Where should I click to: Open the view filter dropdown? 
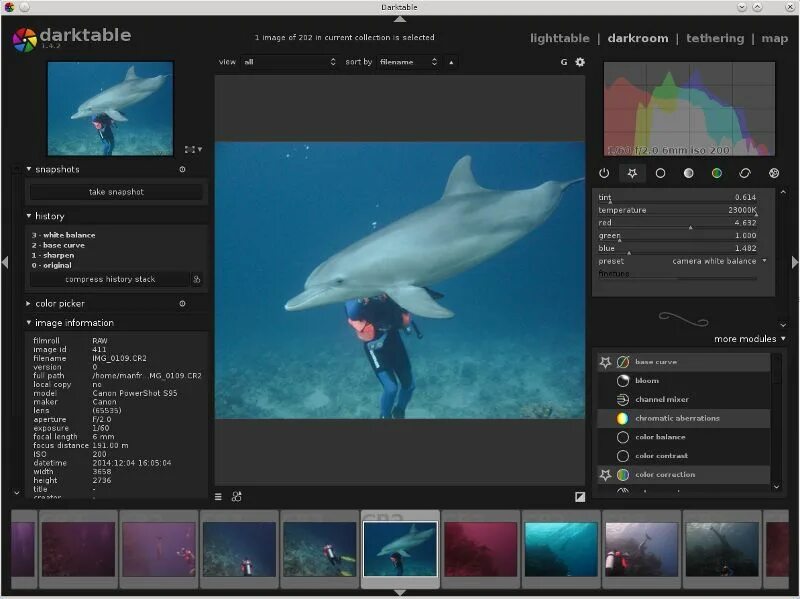(x=289, y=62)
